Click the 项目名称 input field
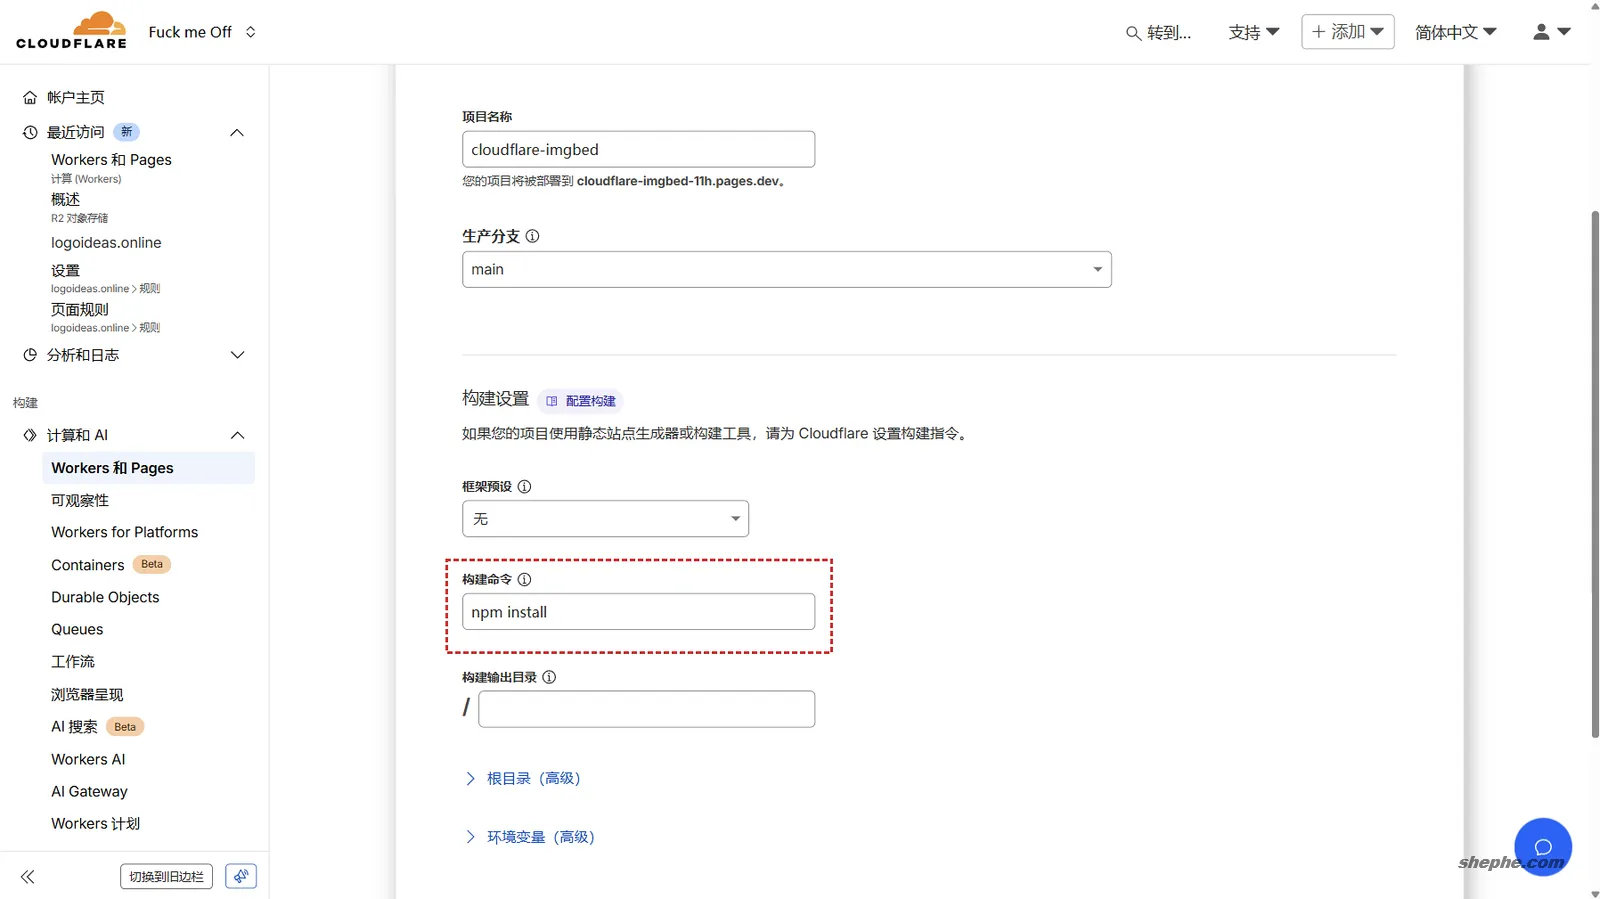The height and width of the screenshot is (899, 1600). (x=638, y=149)
